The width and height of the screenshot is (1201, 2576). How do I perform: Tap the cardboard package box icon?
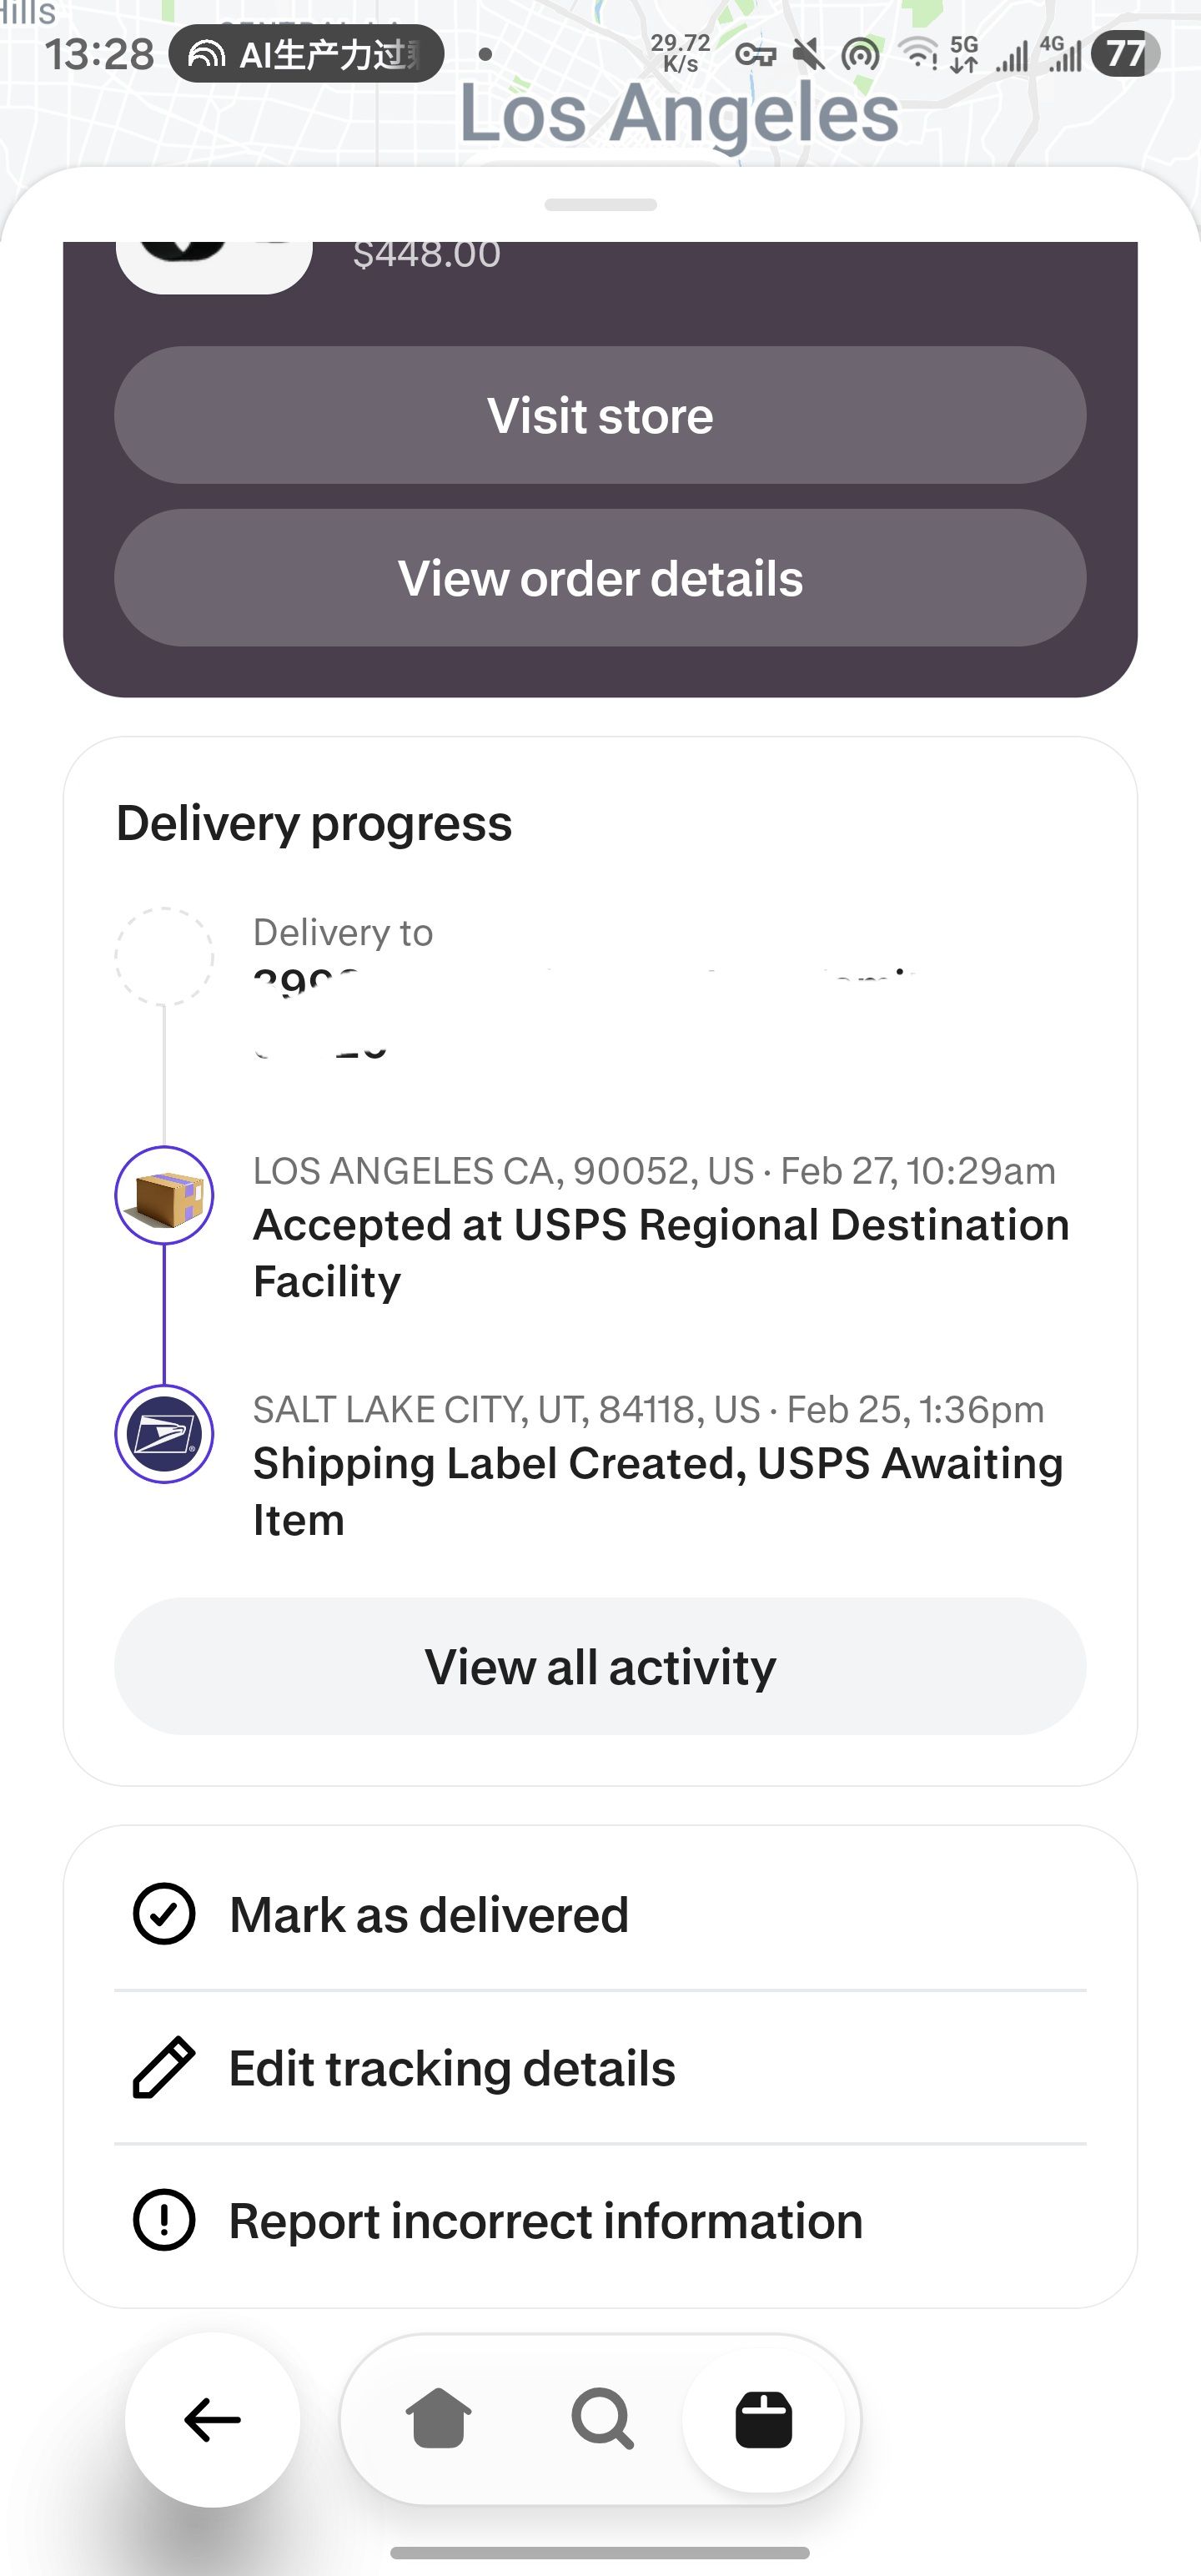[165, 1196]
